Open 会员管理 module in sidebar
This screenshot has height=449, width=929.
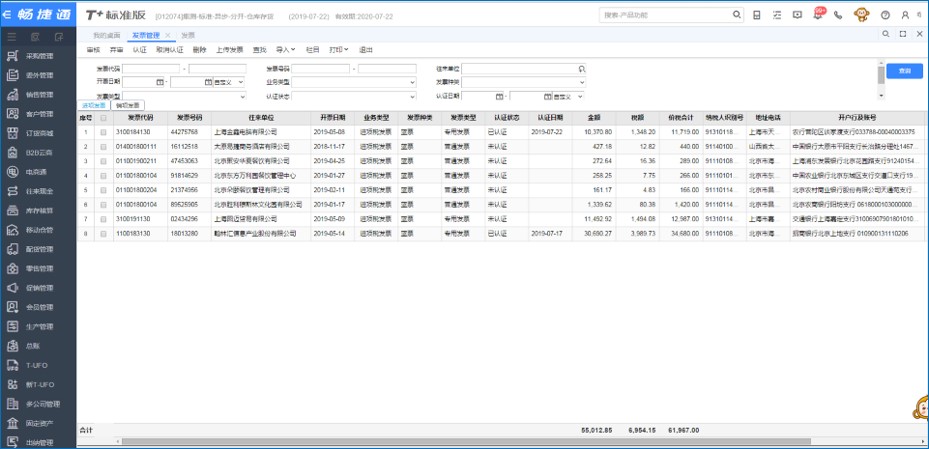point(39,307)
